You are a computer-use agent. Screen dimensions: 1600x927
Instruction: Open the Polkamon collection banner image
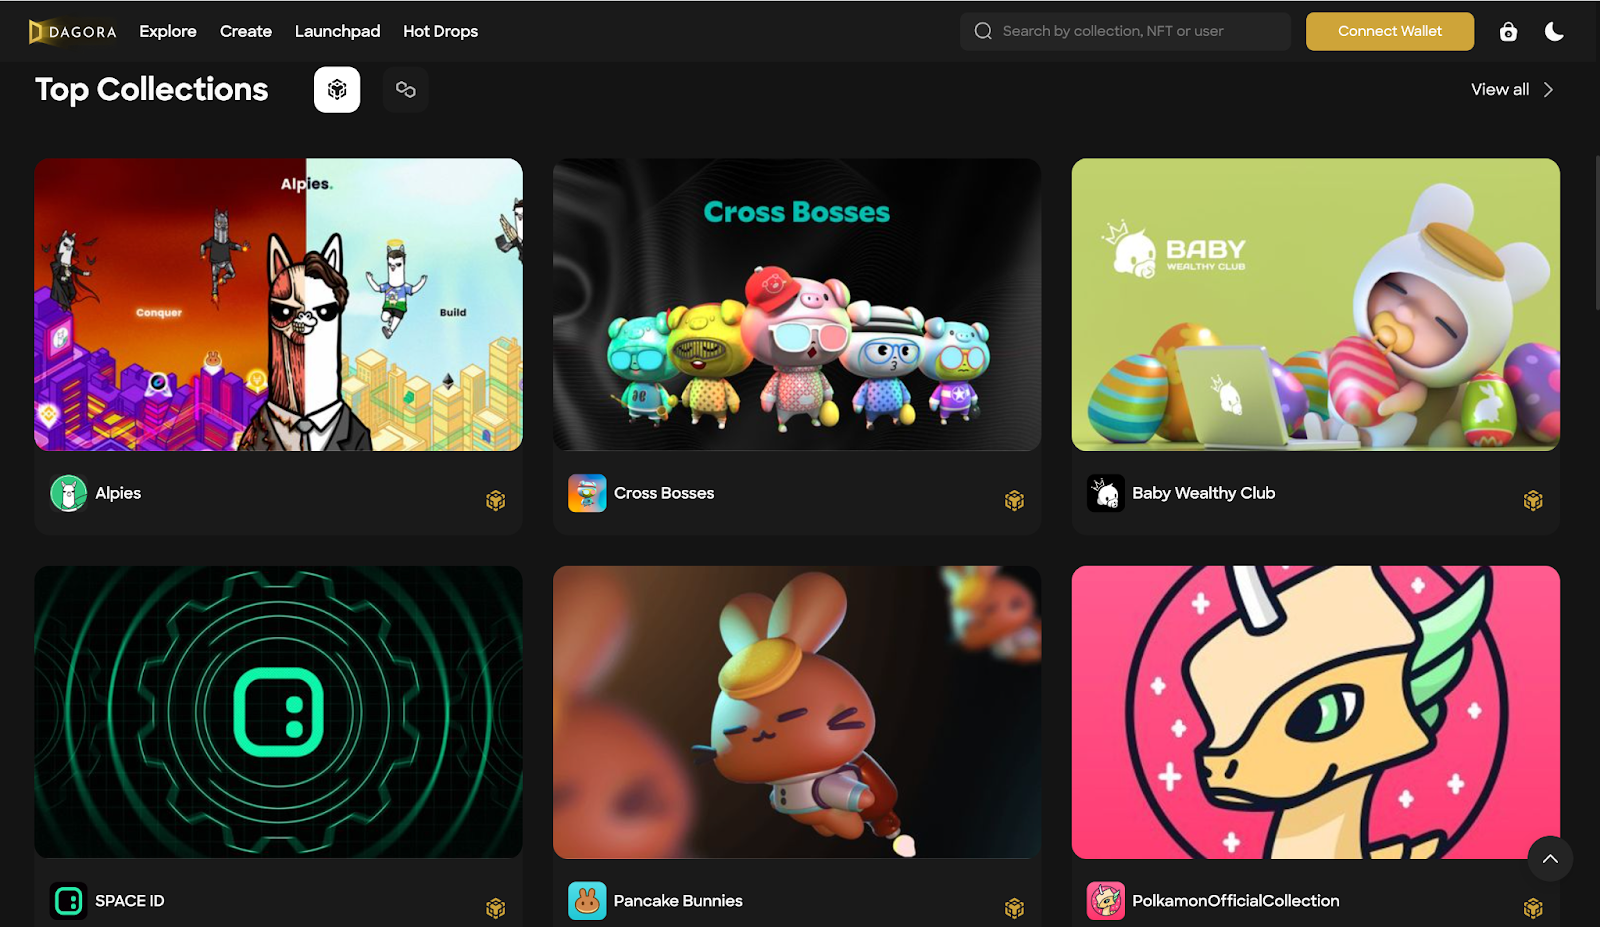(x=1316, y=712)
